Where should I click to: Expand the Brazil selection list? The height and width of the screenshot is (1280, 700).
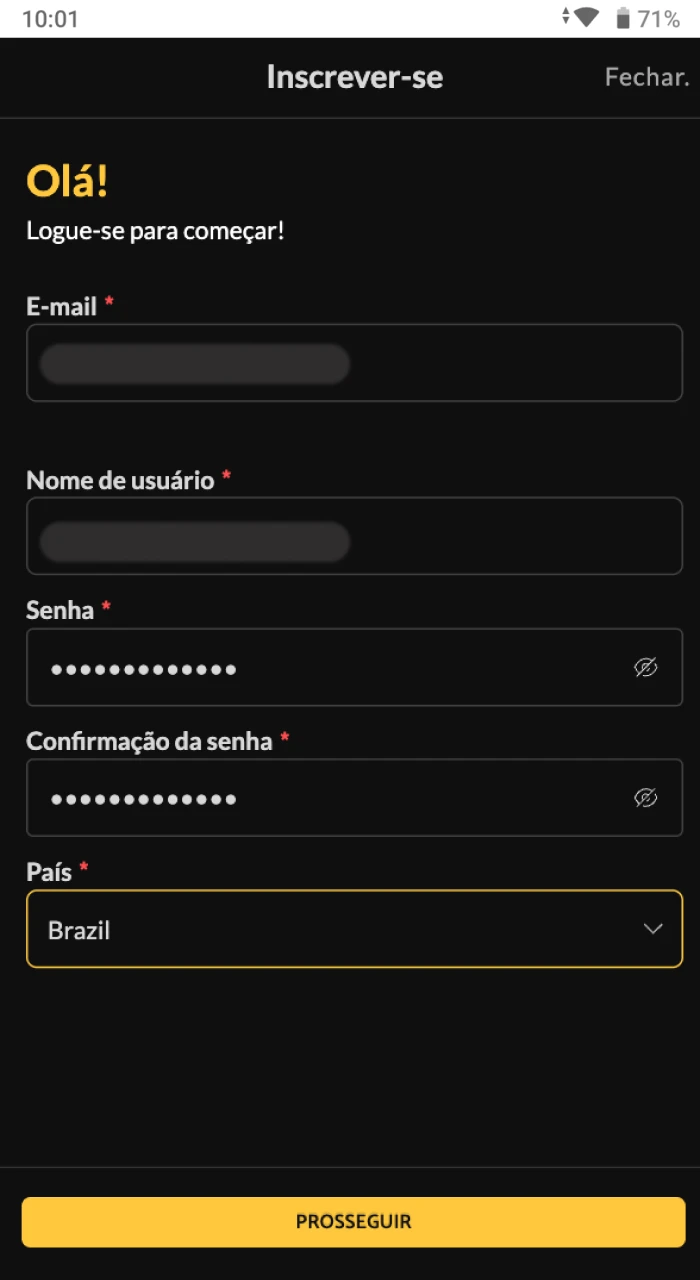pos(354,929)
